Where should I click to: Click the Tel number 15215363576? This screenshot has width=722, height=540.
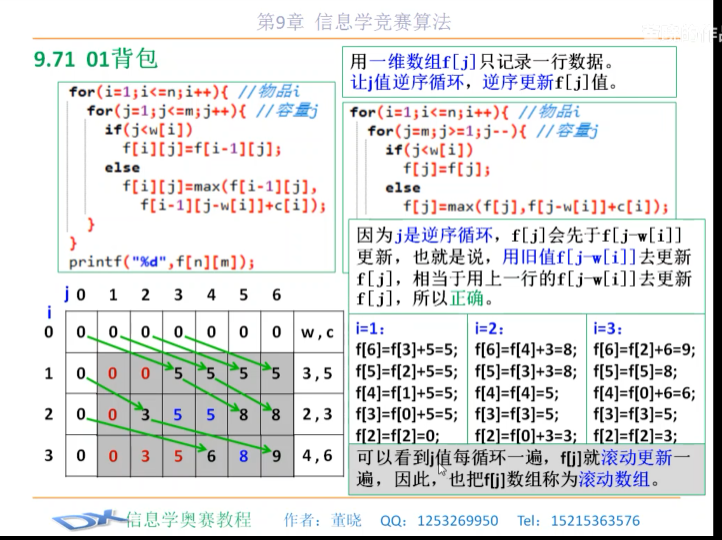[595, 521]
